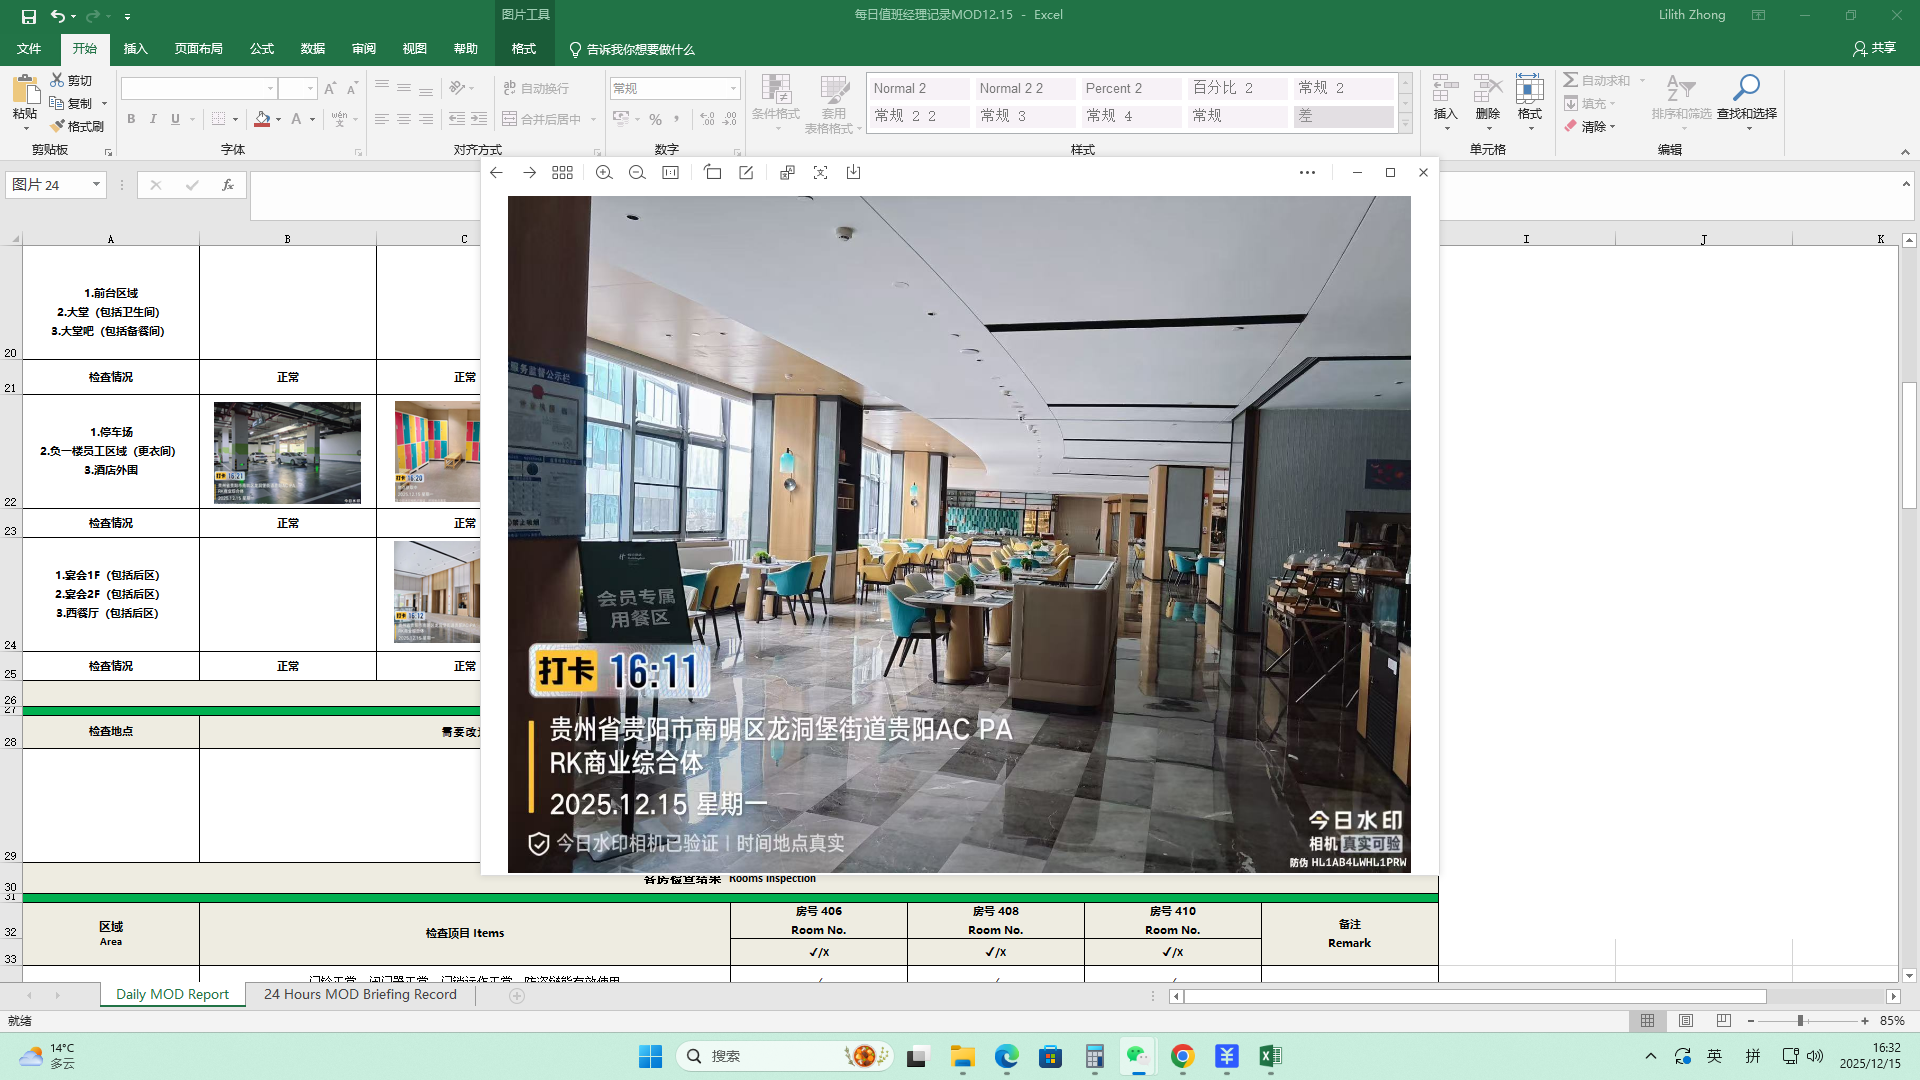Expand the Name Box dropdown
The image size is (1920, 1080).
point(96,185)
